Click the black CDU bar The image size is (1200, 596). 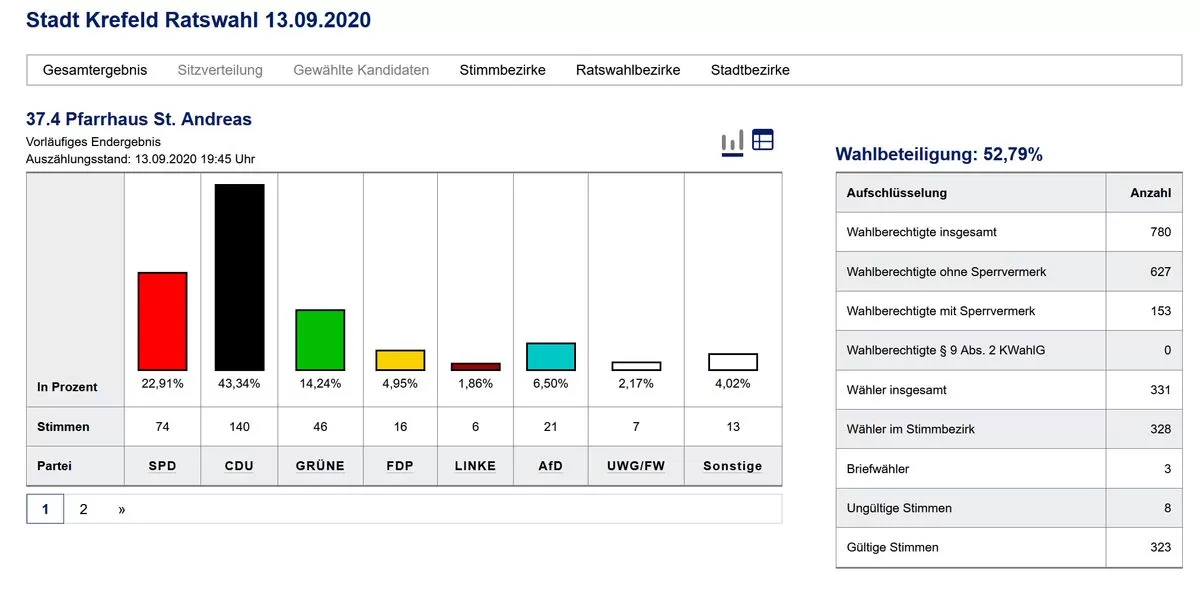coord(240,277)
